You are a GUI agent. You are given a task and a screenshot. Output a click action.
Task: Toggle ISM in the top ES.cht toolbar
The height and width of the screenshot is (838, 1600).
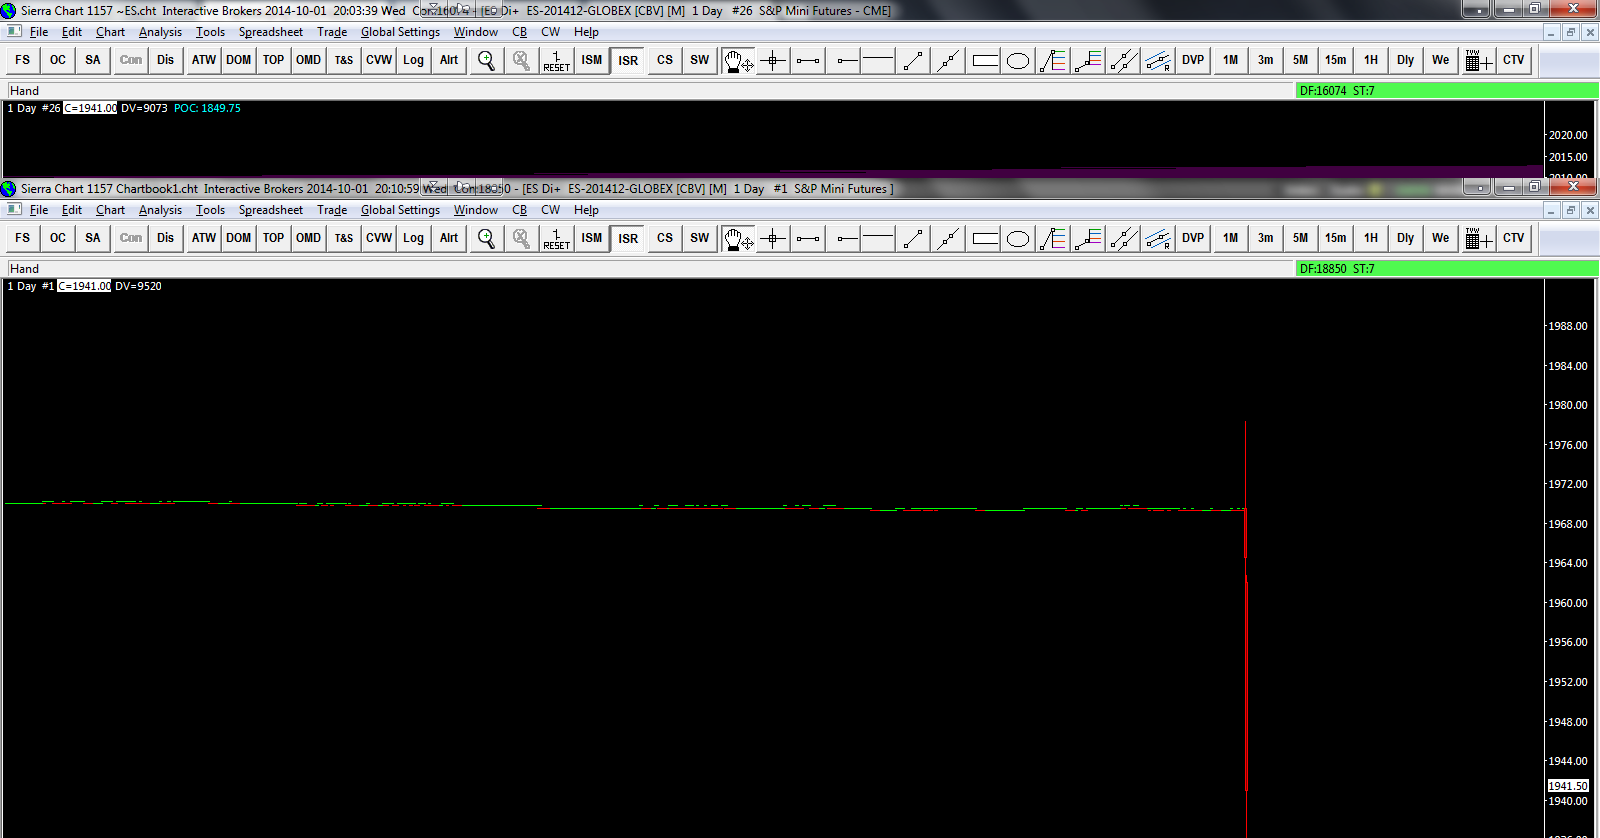pyautogui.click(x=592, y=60)
